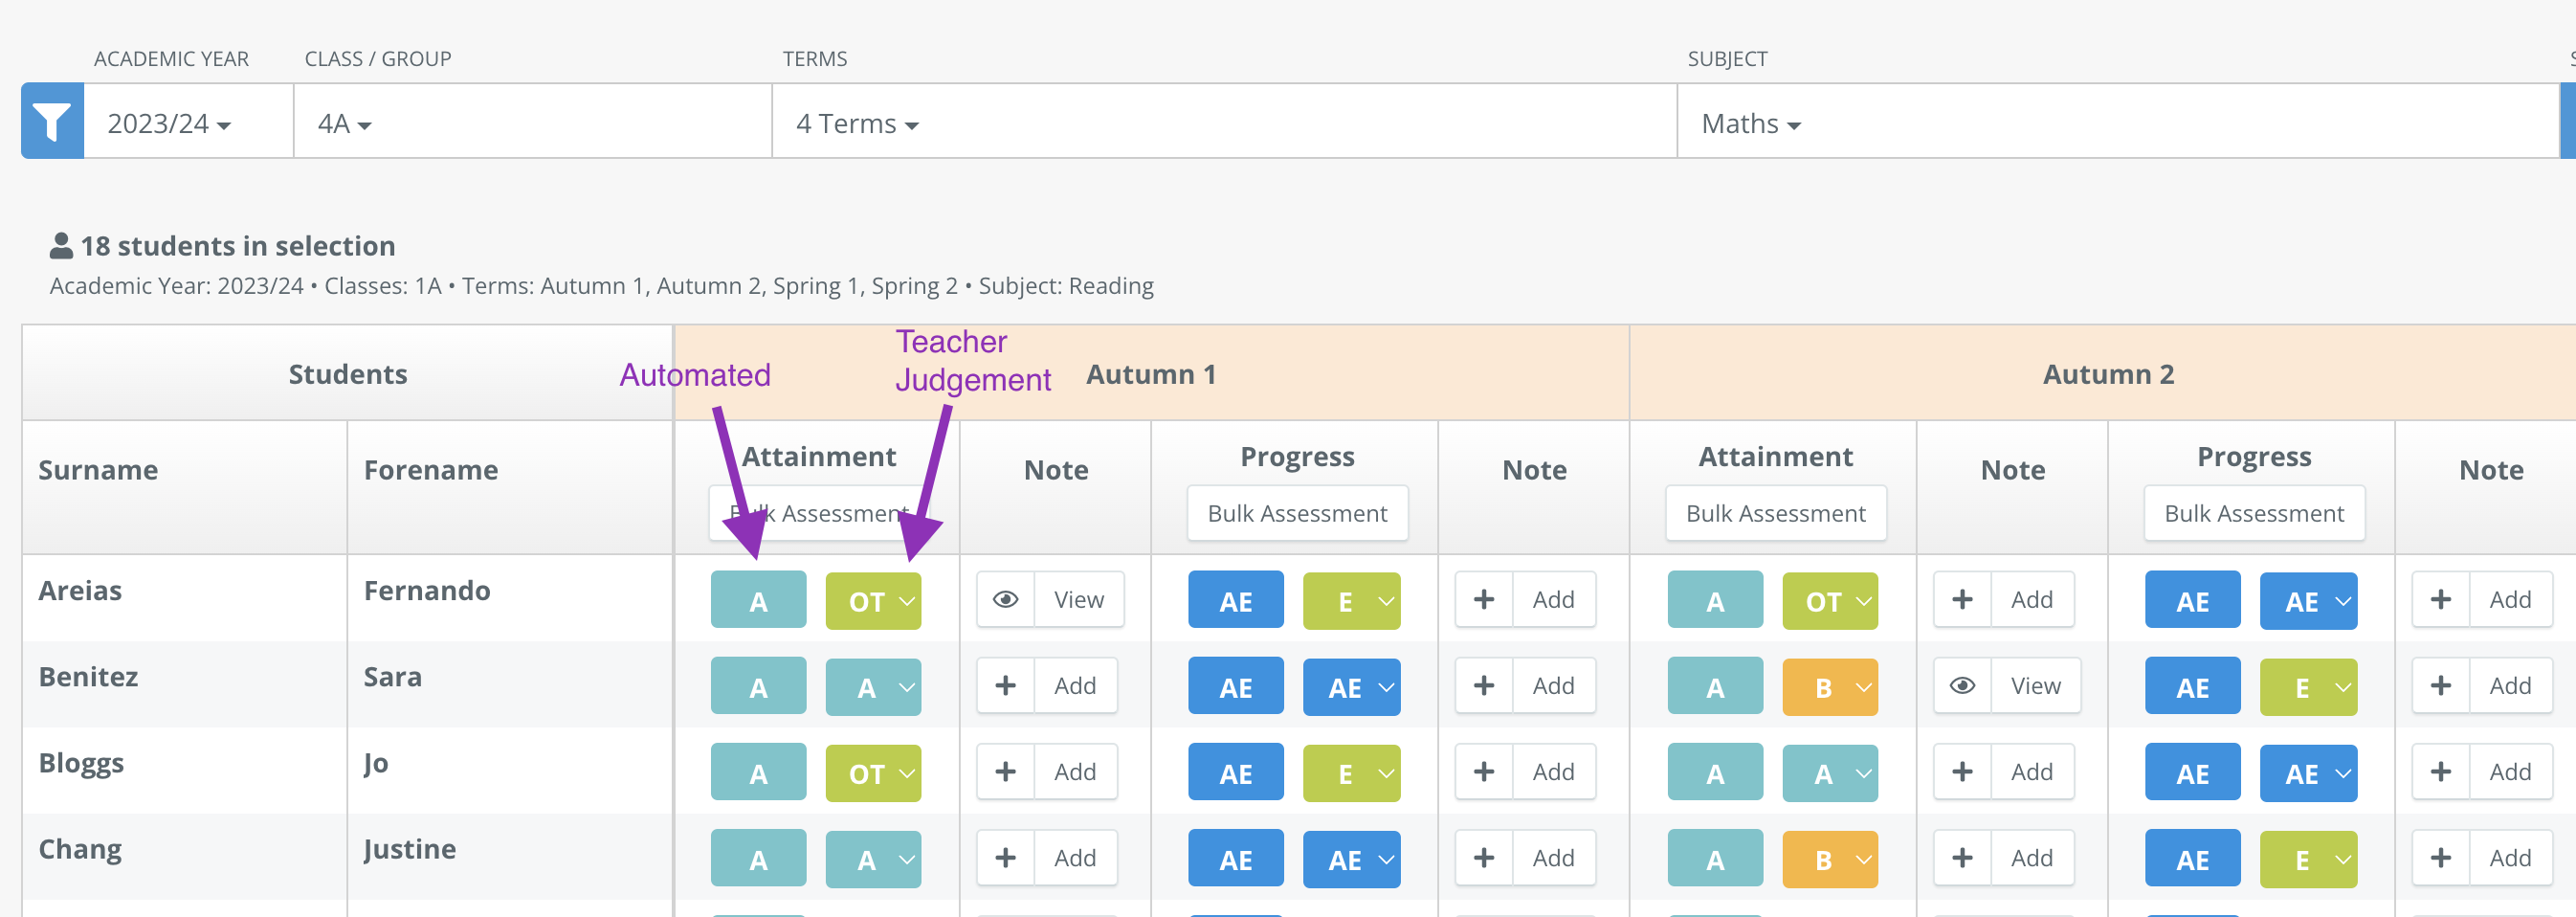Open Benitez Autumn 2 B attainment dropdown
Screen dimensions: 2576x917
pyautogui.click(x=1830, y=686)
